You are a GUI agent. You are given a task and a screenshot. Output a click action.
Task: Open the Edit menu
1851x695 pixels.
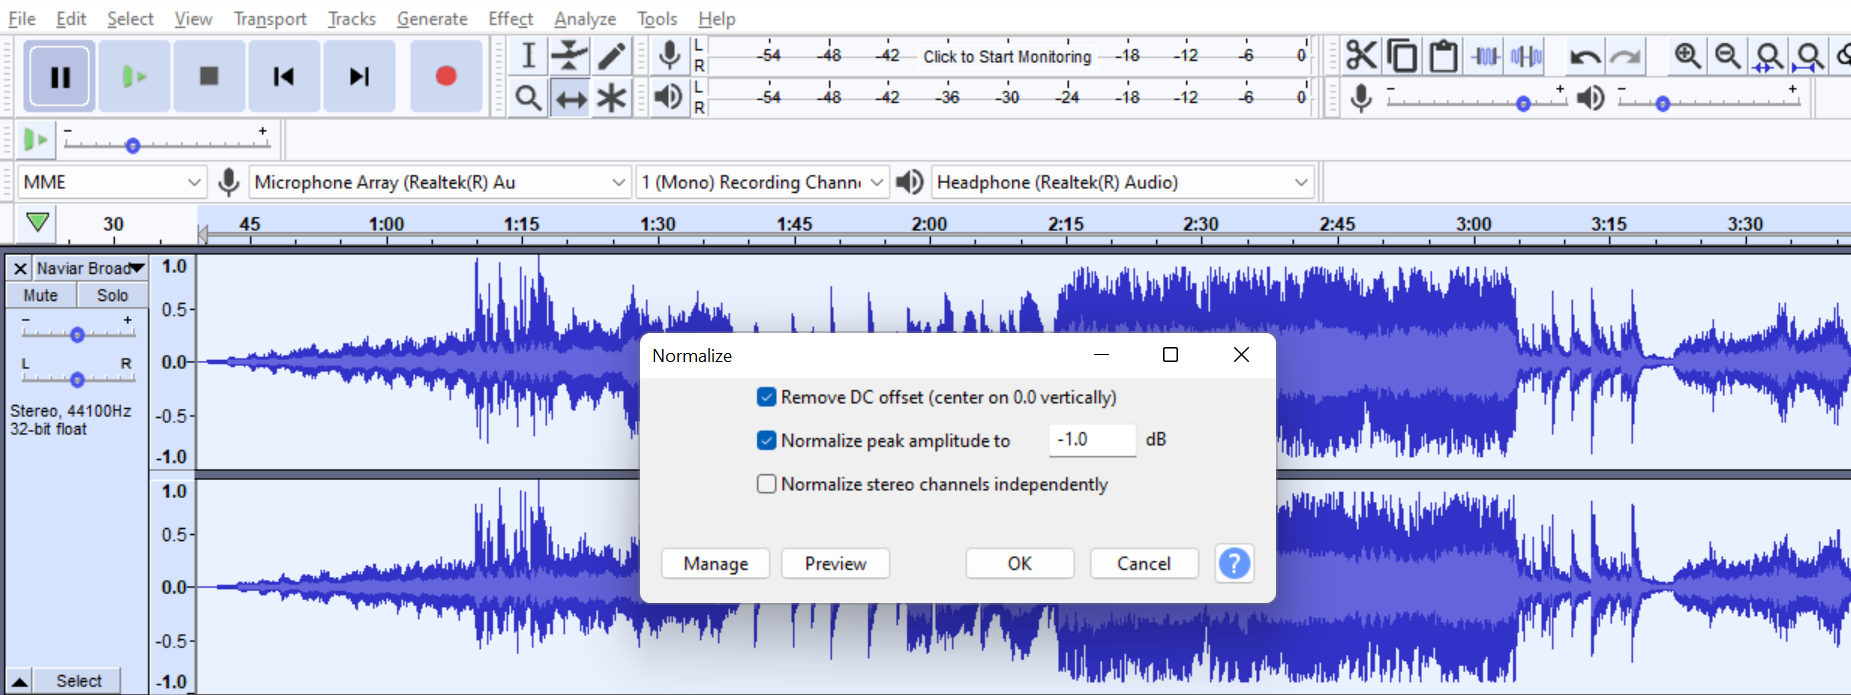pyautogui.click(x=71, y=18)
